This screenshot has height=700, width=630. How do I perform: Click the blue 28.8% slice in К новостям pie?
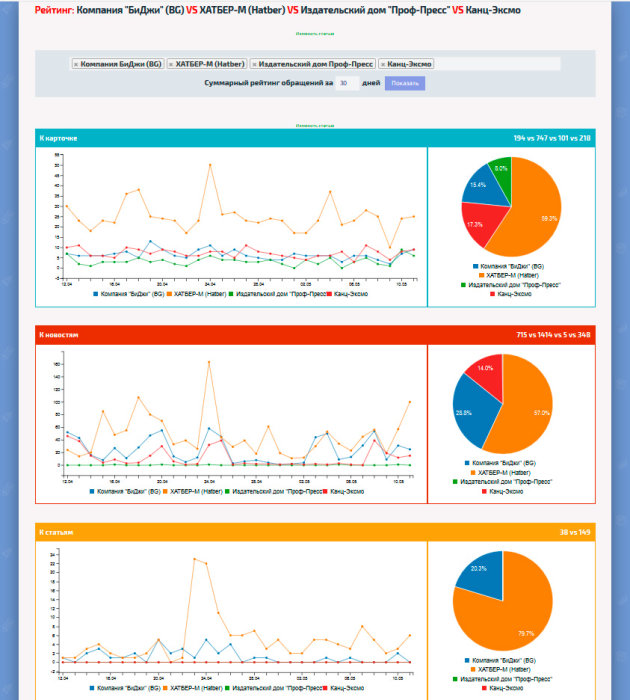[473, 411]
